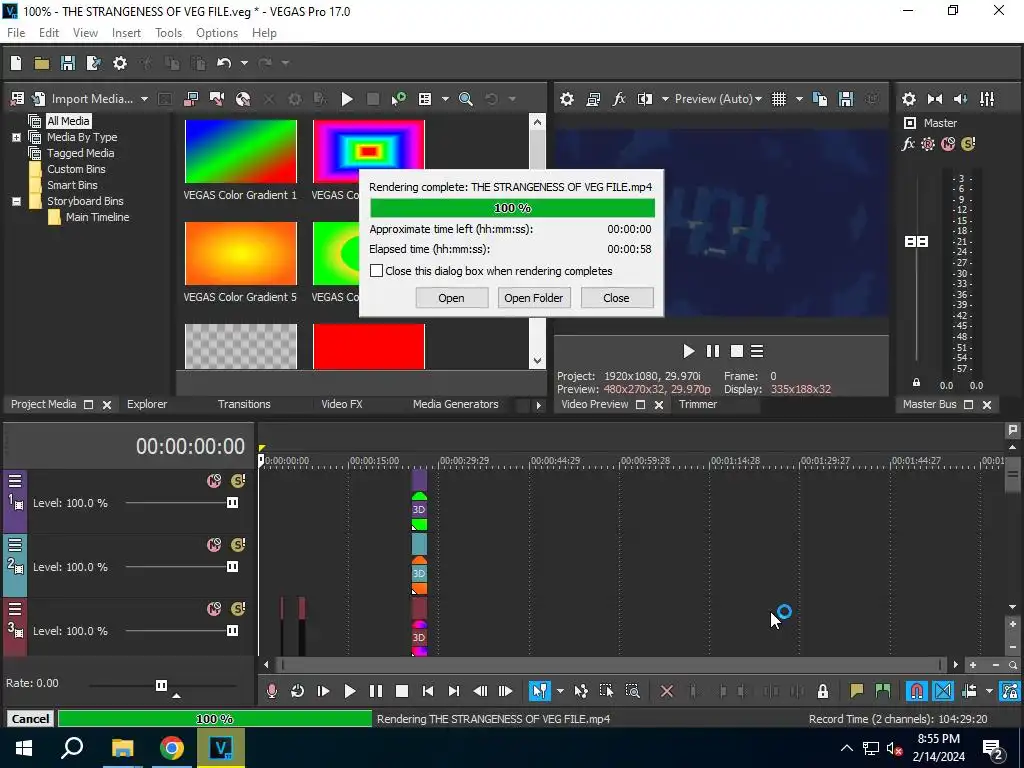Toggle Overlays grid icon in preview

(779, 99)
